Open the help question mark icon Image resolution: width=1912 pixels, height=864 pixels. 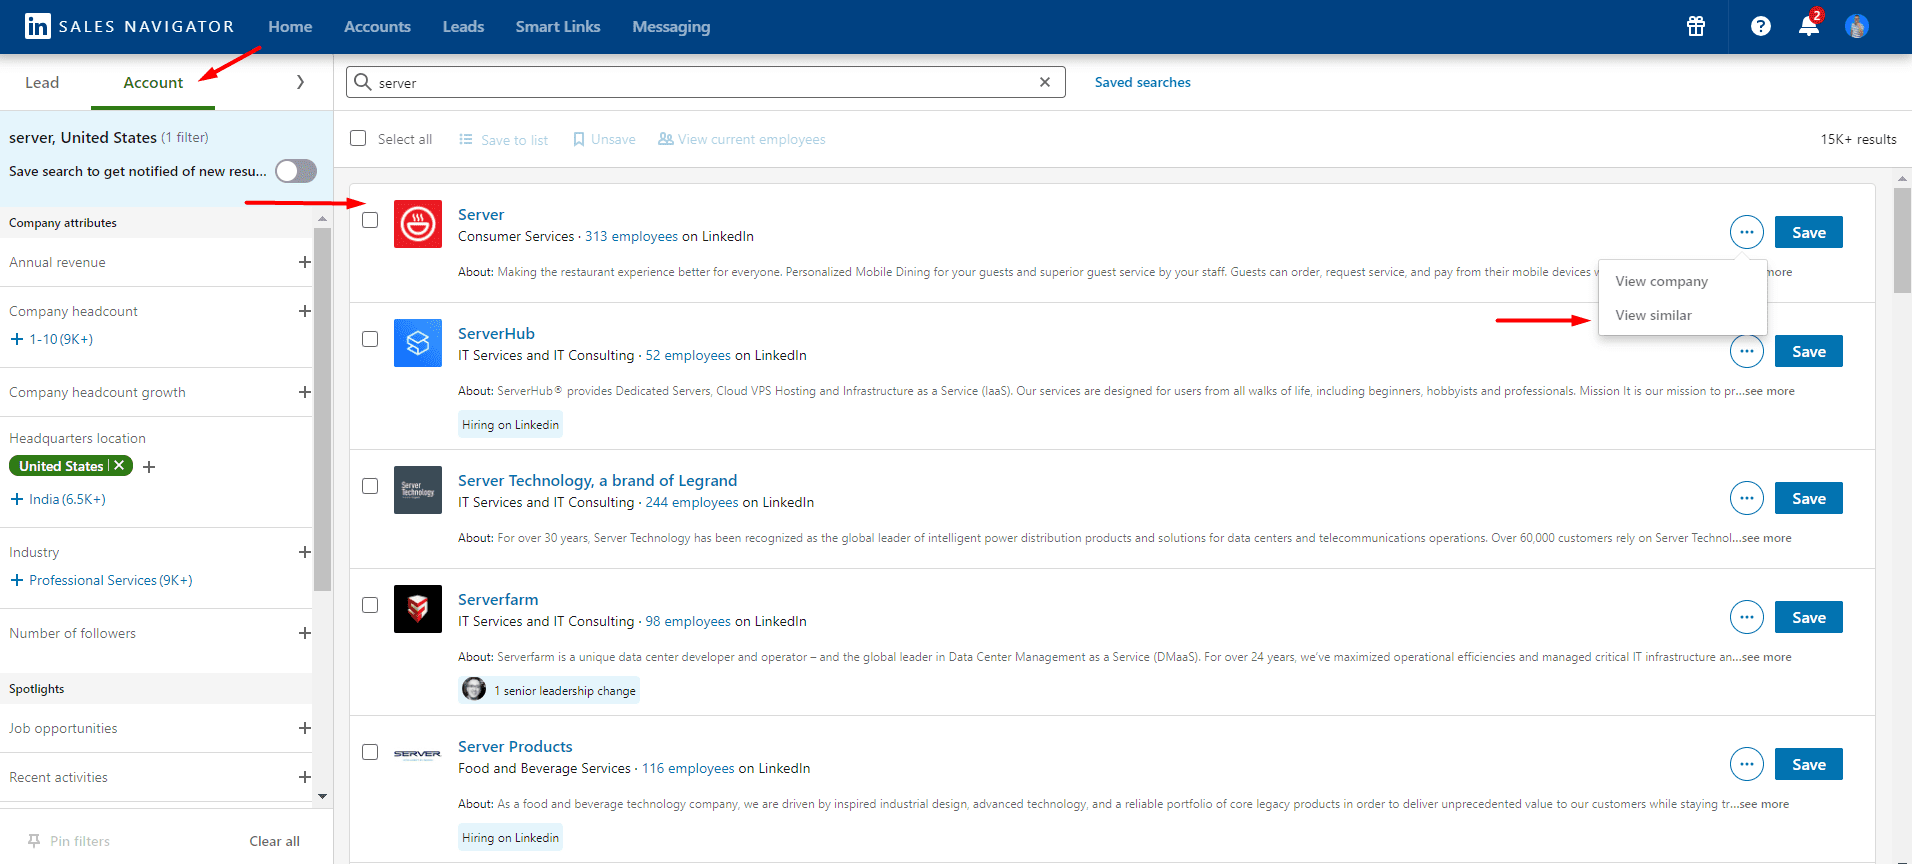pyautogui.click(x=1761, y=26)
